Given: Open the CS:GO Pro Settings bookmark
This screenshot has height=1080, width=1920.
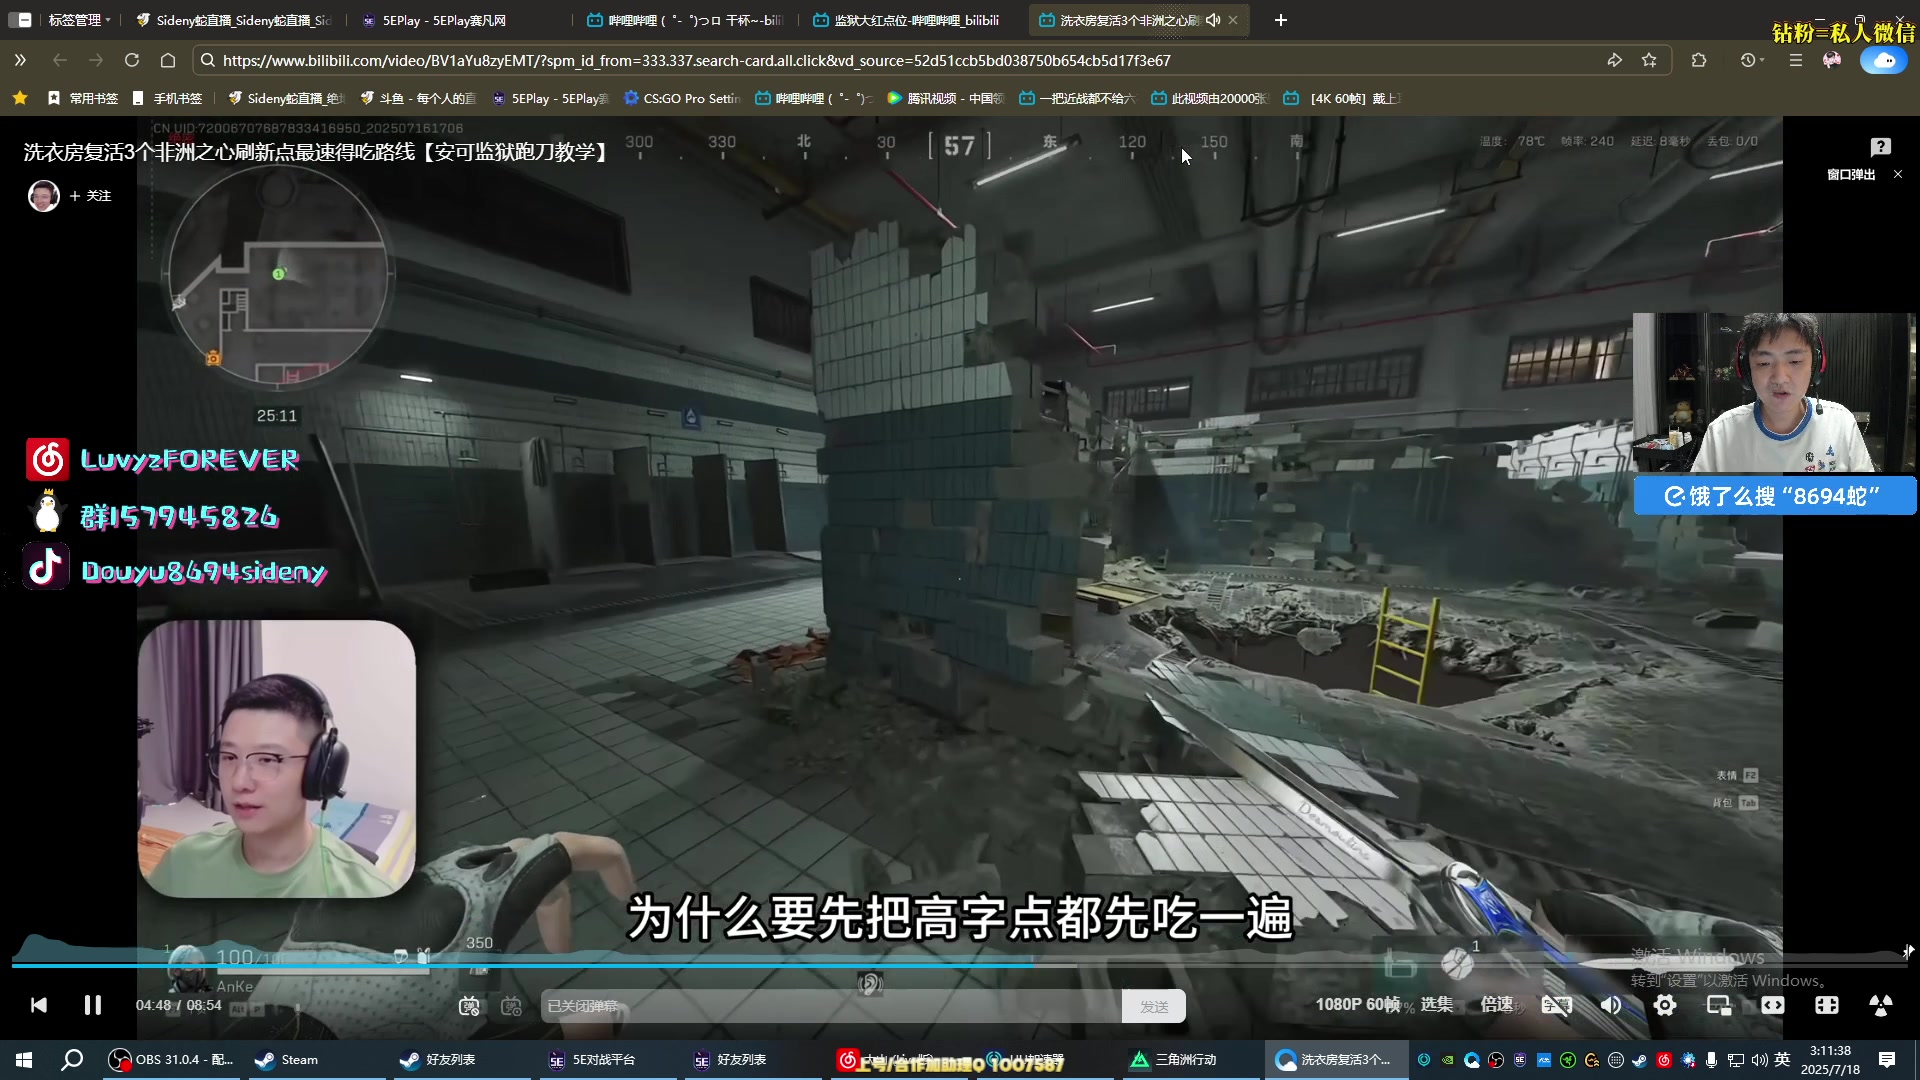Looking at the screenshot, I should pyautogui.click(x=682, y=98).
